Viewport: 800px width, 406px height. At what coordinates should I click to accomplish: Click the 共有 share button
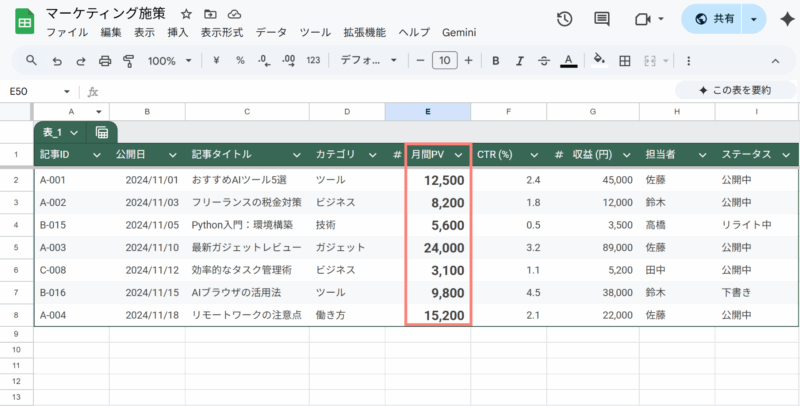pos(714,19)
